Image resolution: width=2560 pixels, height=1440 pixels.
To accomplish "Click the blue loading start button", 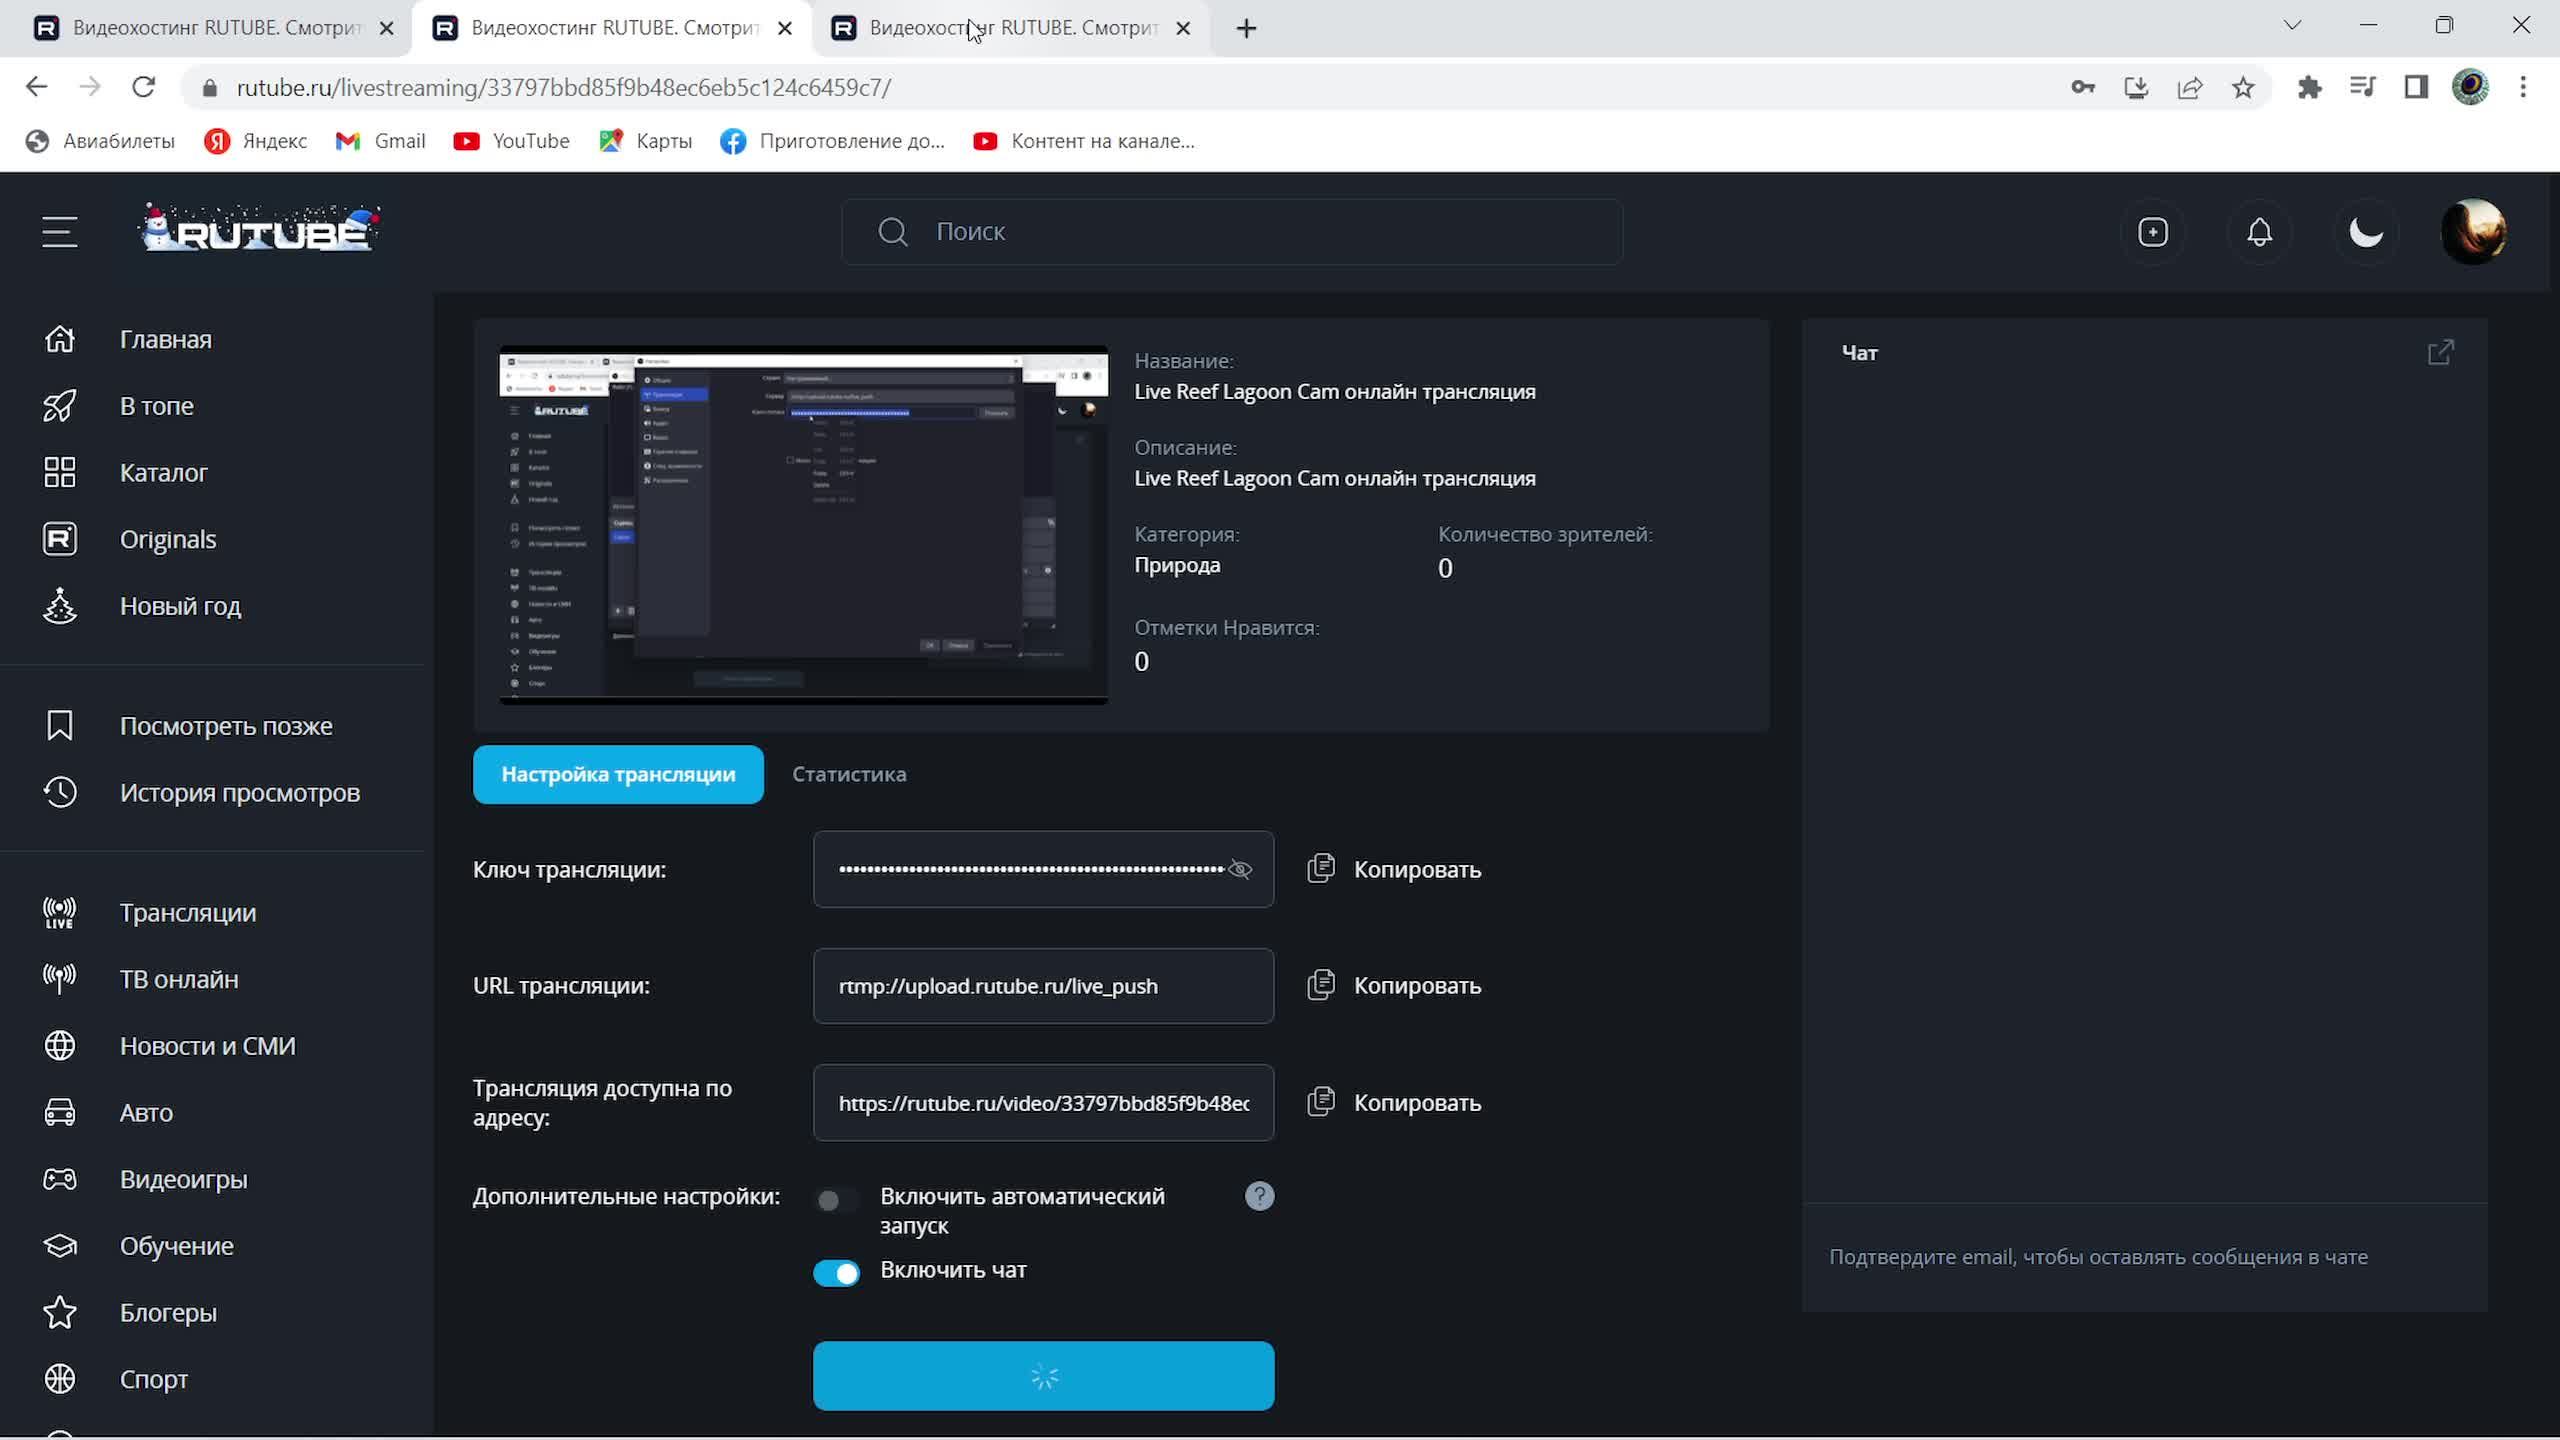I will (1043, 1376).
